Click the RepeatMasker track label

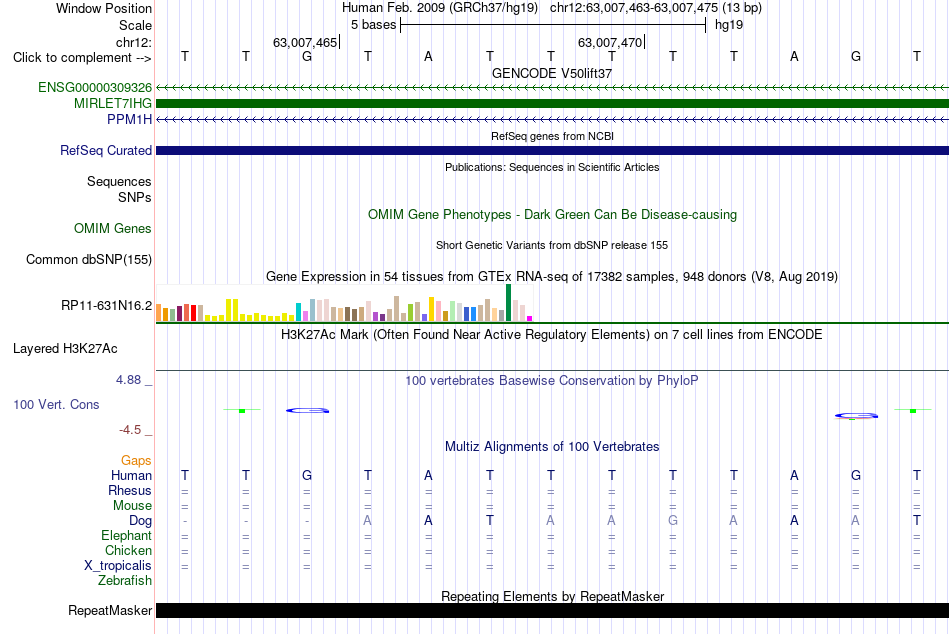[110, 610]
